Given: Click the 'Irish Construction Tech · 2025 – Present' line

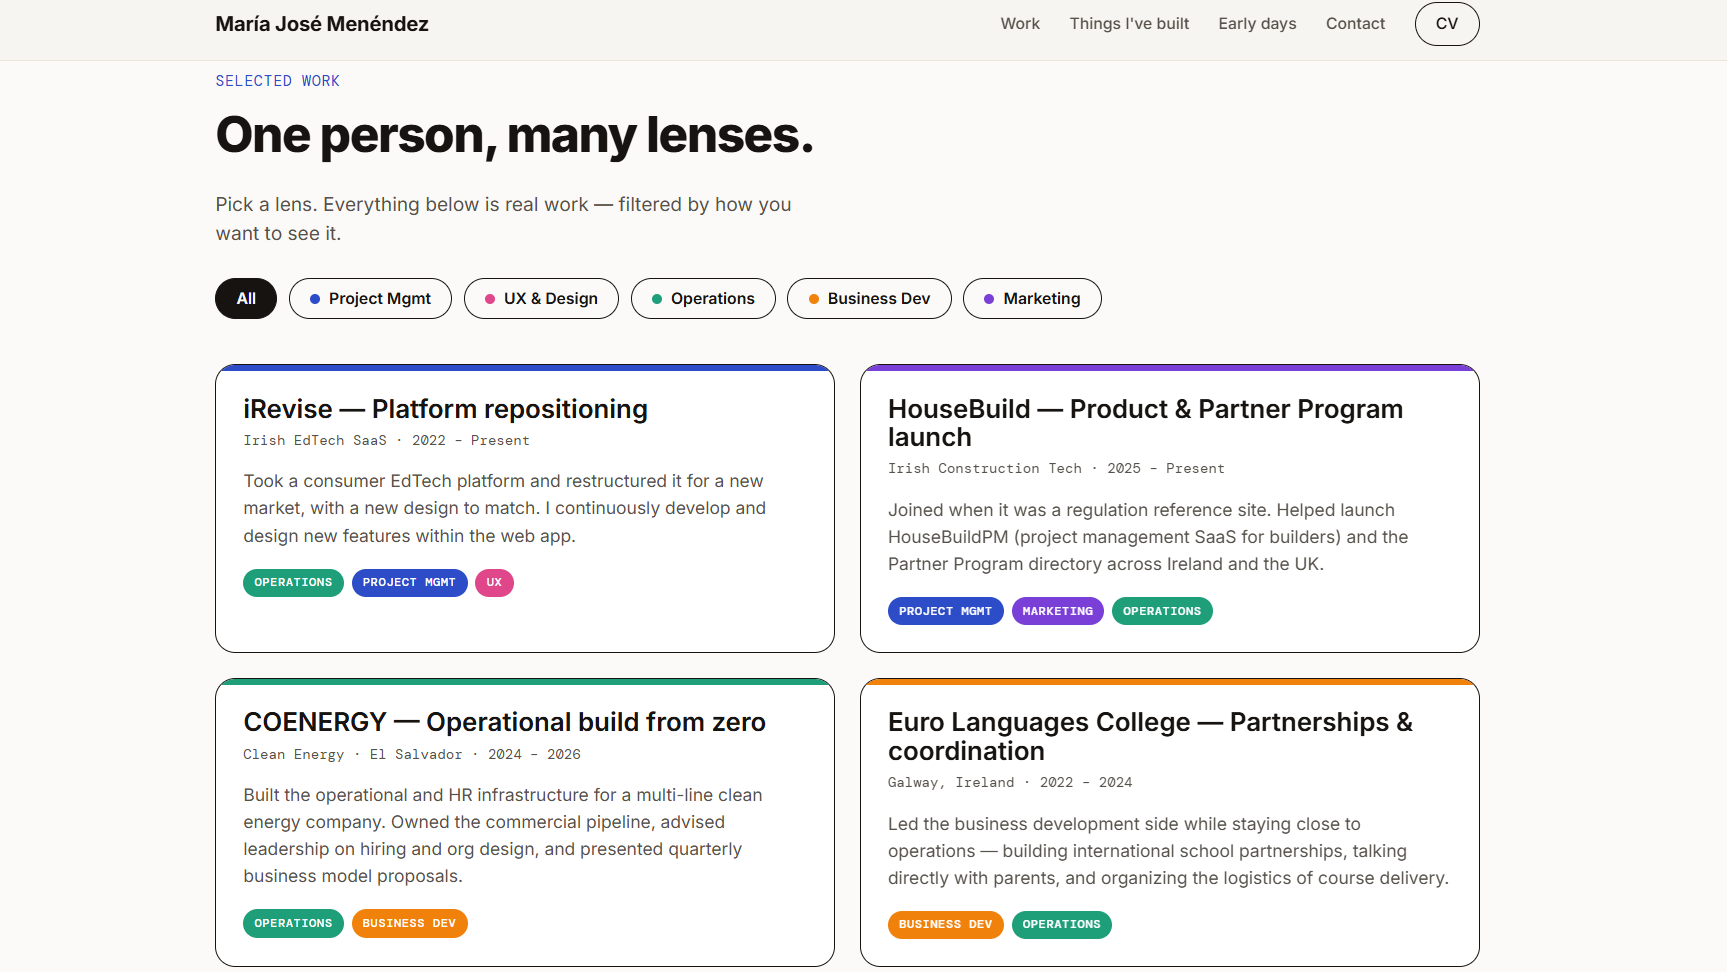Looking at the screenshot, I should (1056, 469).
